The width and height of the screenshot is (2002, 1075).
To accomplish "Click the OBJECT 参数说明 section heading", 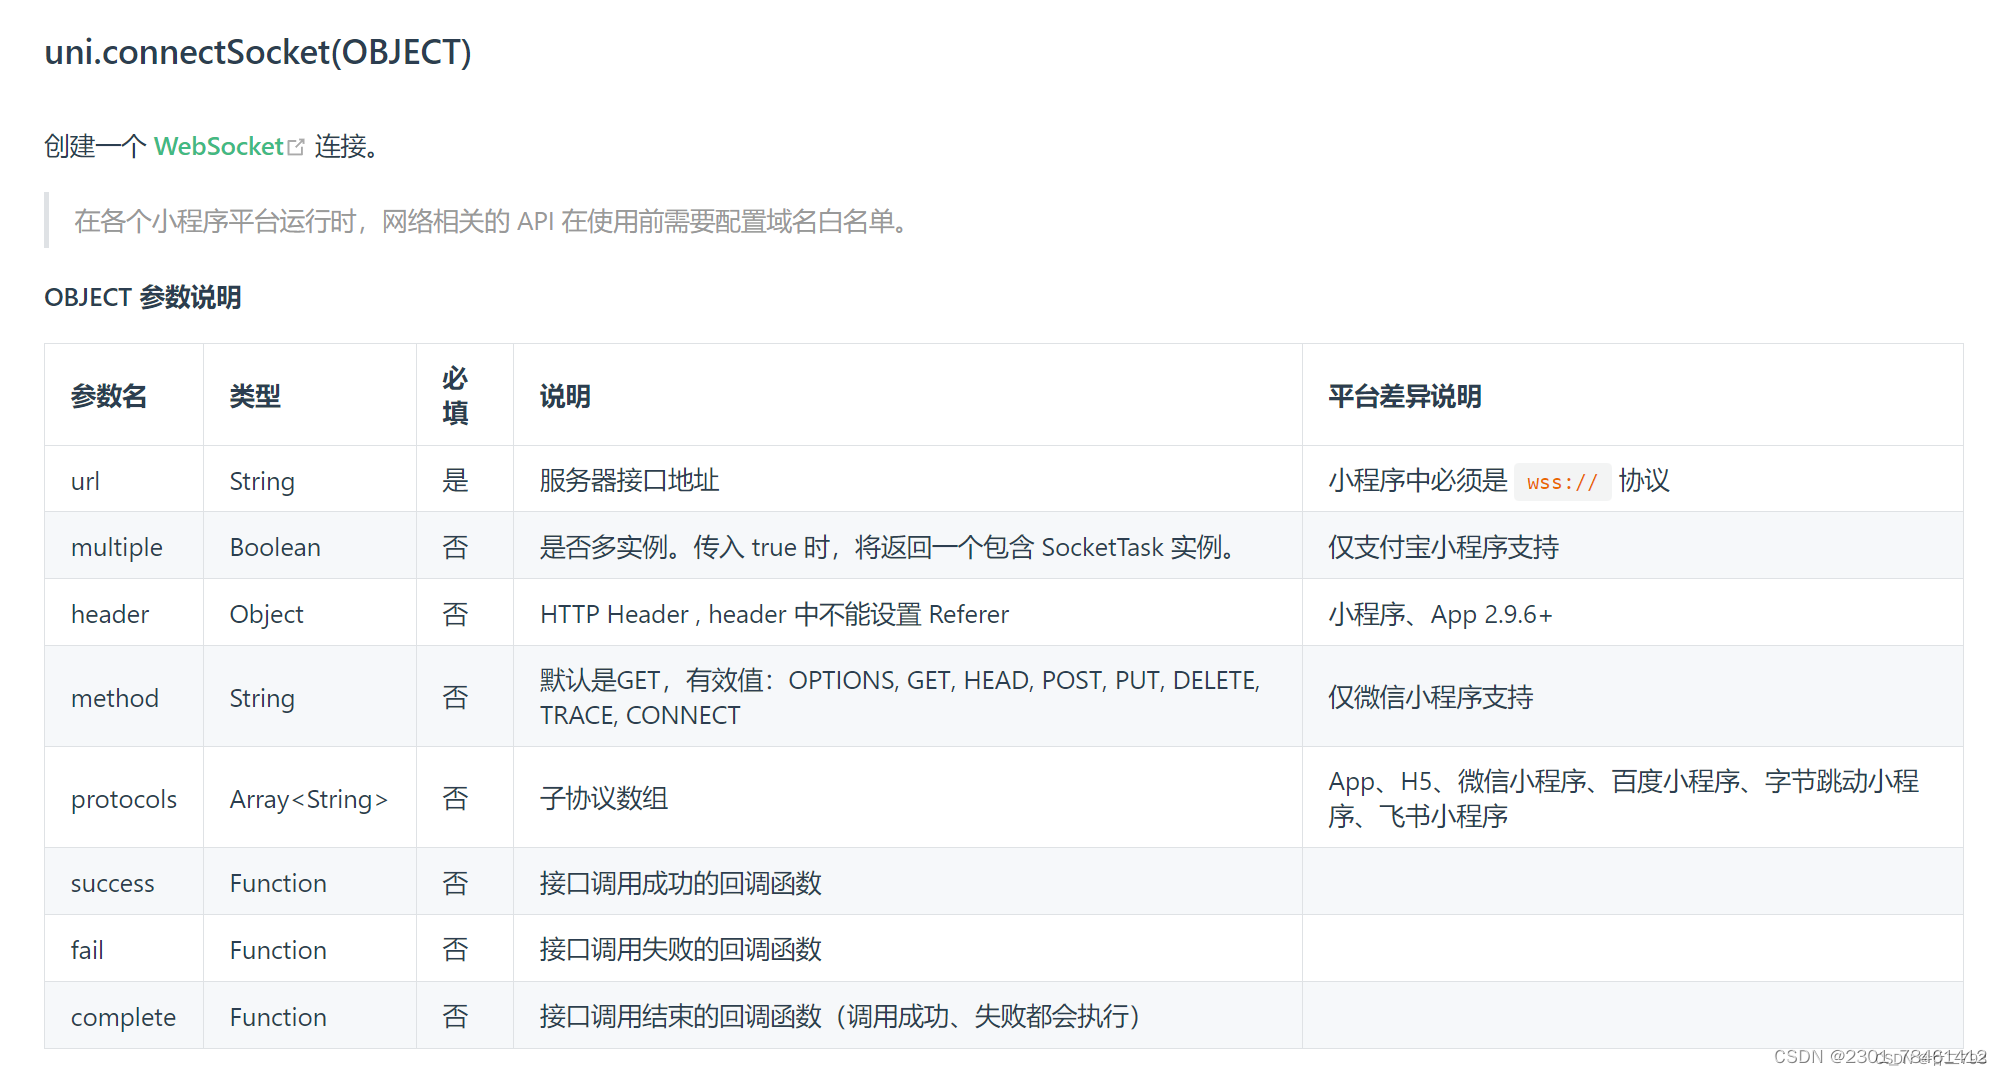I will (143, 297).
